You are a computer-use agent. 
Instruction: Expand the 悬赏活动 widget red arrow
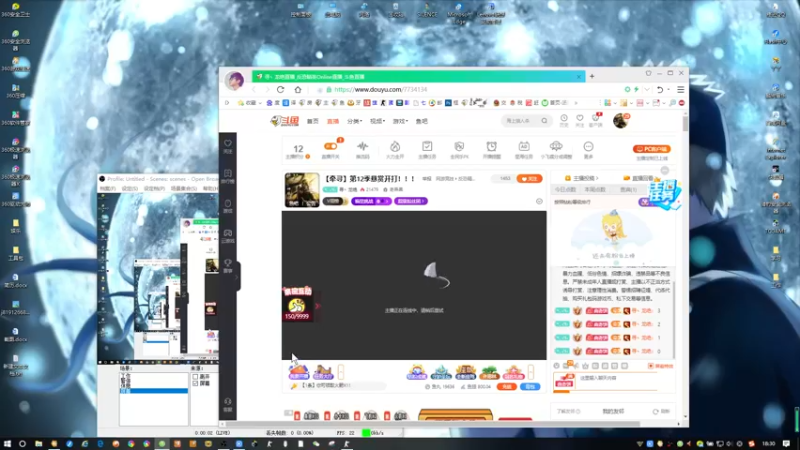(317, 306)
